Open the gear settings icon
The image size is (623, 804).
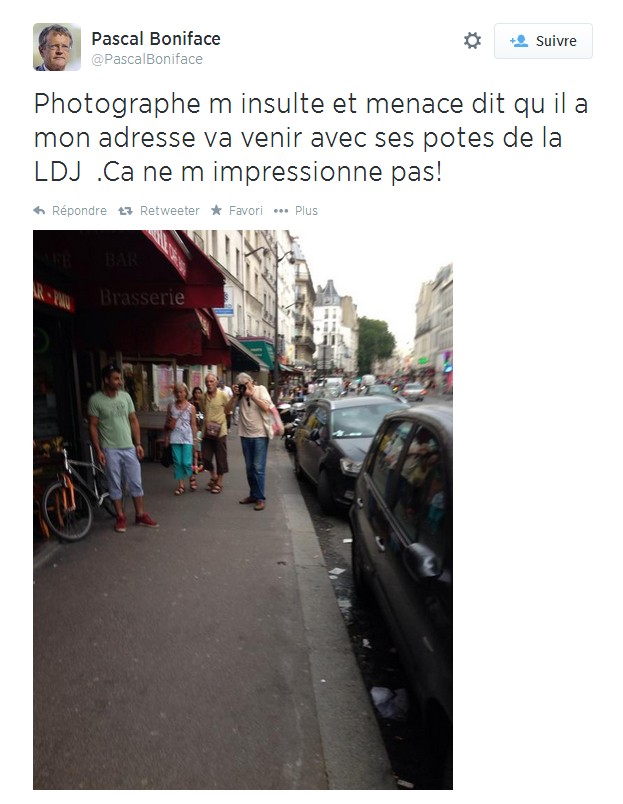pyautogui.click(x=472, y=41)
